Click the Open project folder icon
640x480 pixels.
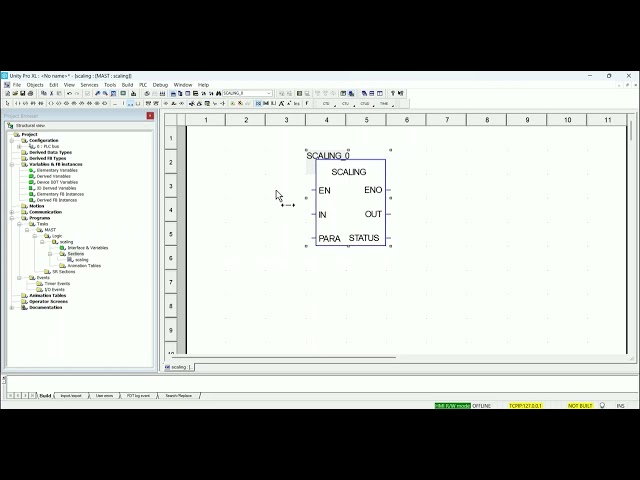15,93
